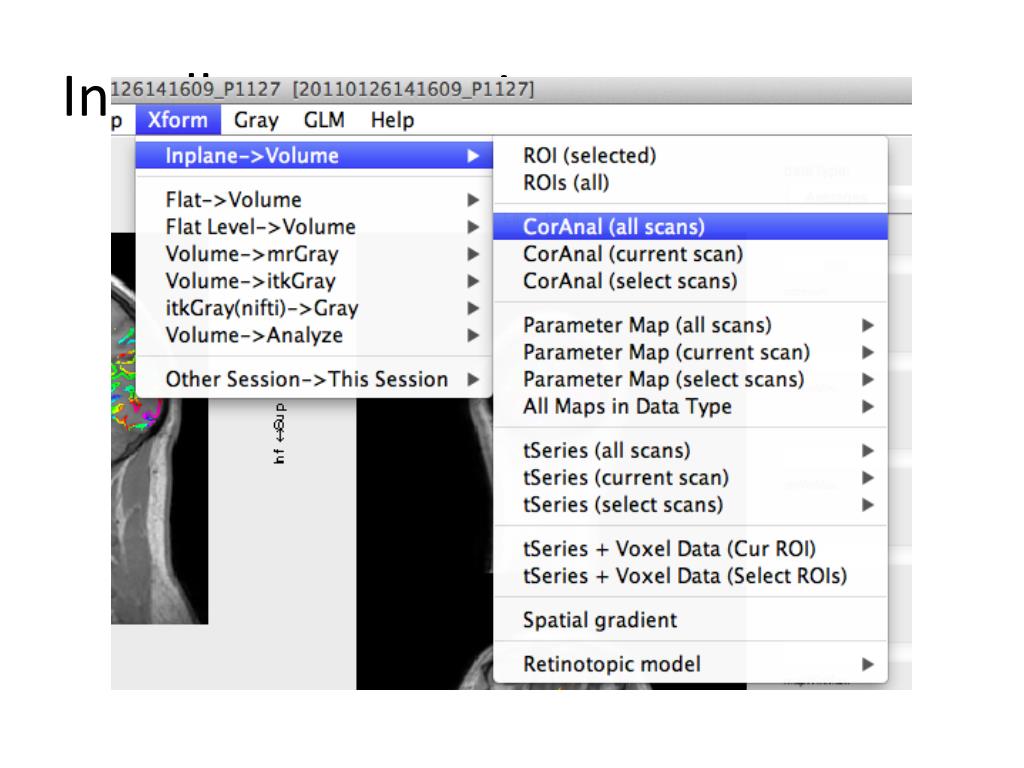Screen dimensions: 1024x768
Task: Open the Xform menu
Action: click(x=178, y=120)
